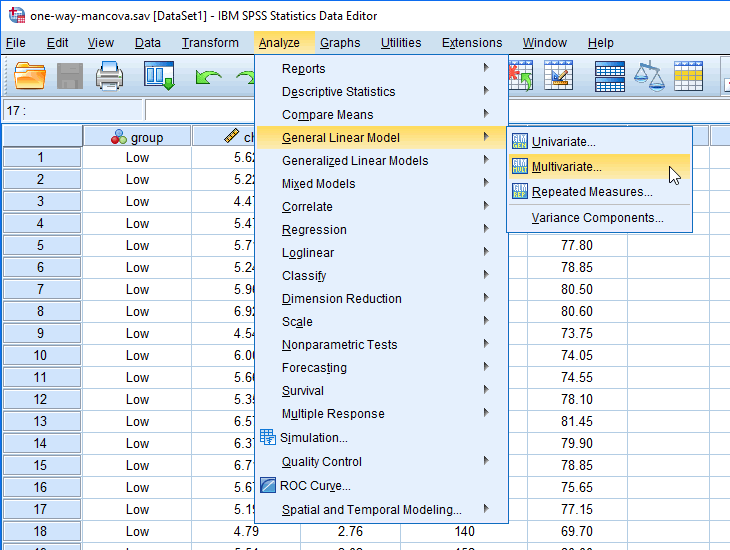Open Spatial and Temporal Modeling entry
Viewport: 730px width, 550px height.
pyautogui.click(x=381, y=509)
